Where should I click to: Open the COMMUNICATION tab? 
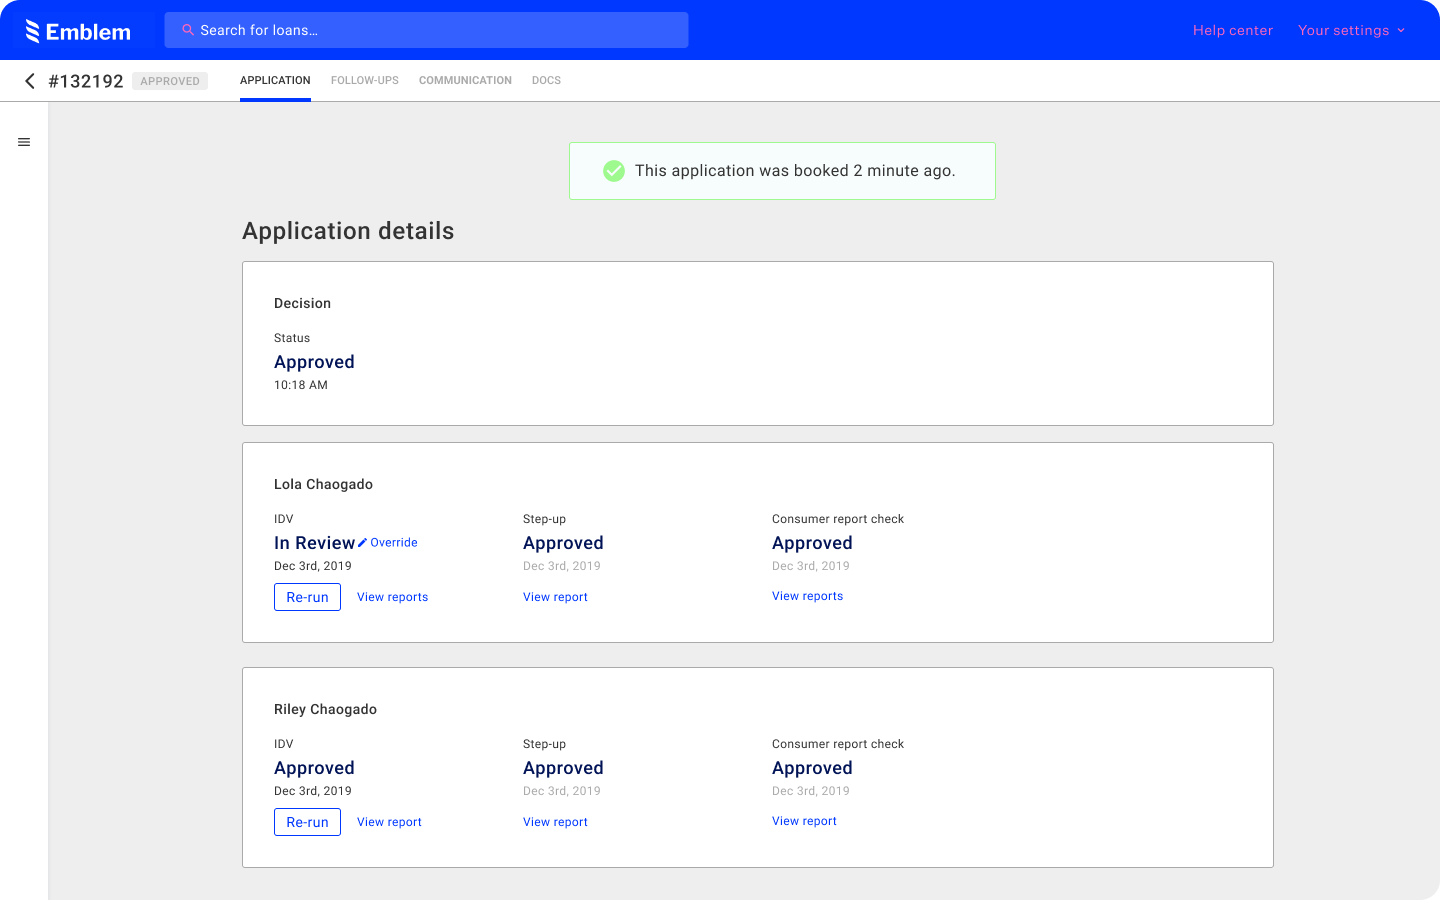click(x=465, y=80)
